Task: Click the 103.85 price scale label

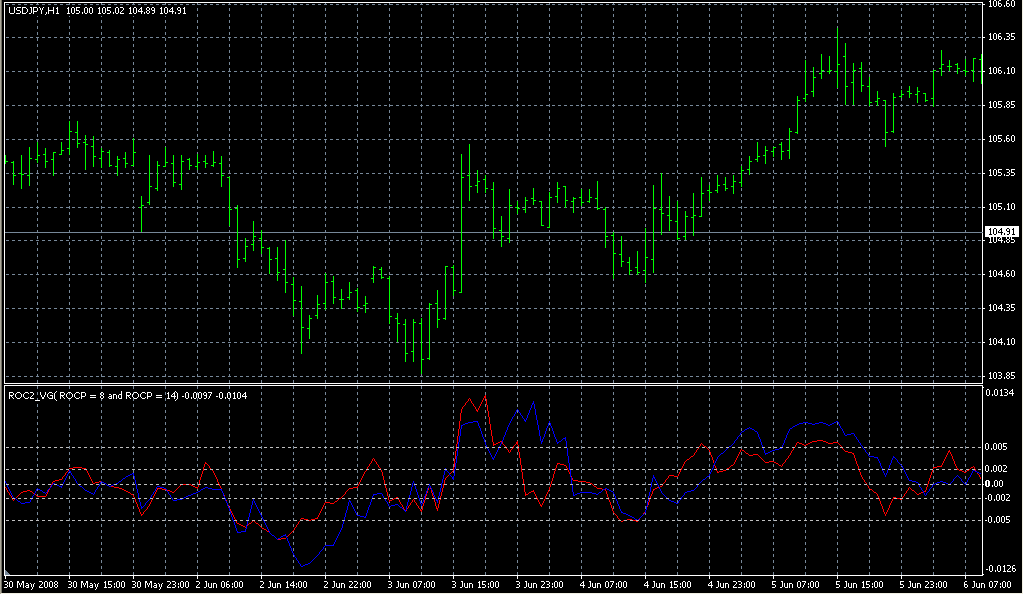Action: tap(1001, 376)
